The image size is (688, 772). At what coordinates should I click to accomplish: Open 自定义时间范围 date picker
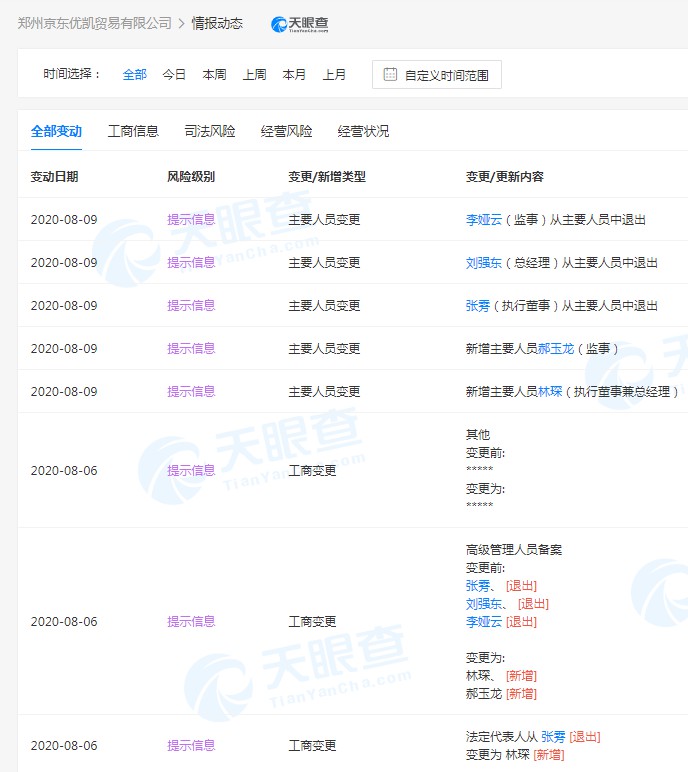437,75
